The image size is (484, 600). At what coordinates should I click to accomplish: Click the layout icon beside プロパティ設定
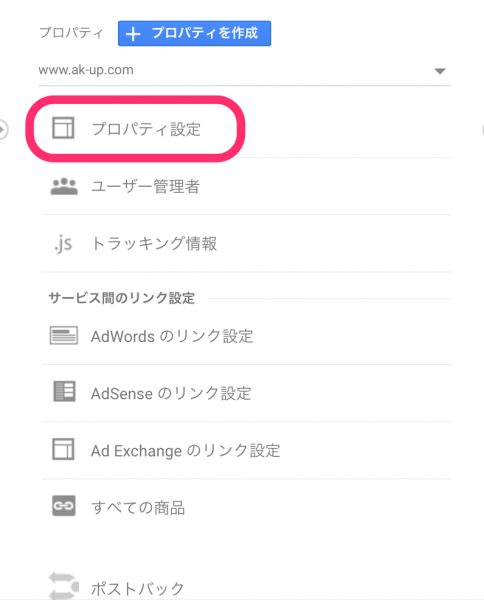(63, 128)
